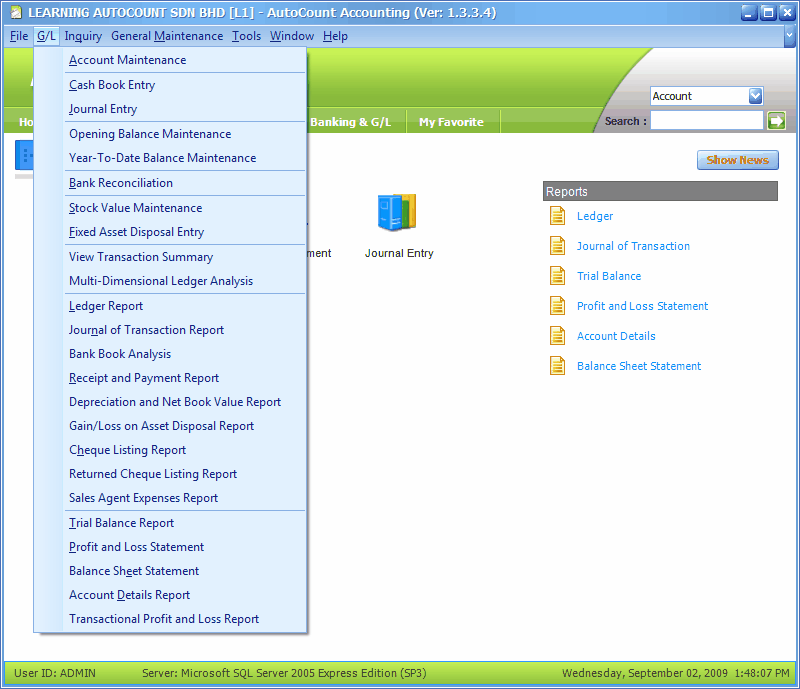Click the green search go arrow
This screenshot has height=689, width=800.
[x=776, y=121]
